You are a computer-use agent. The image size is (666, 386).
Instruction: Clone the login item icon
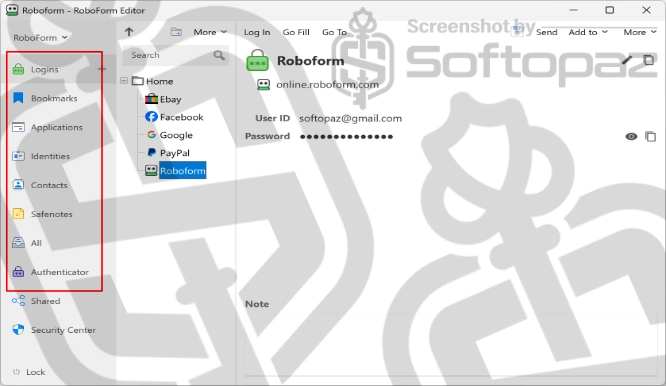click(x=649, y=60)
